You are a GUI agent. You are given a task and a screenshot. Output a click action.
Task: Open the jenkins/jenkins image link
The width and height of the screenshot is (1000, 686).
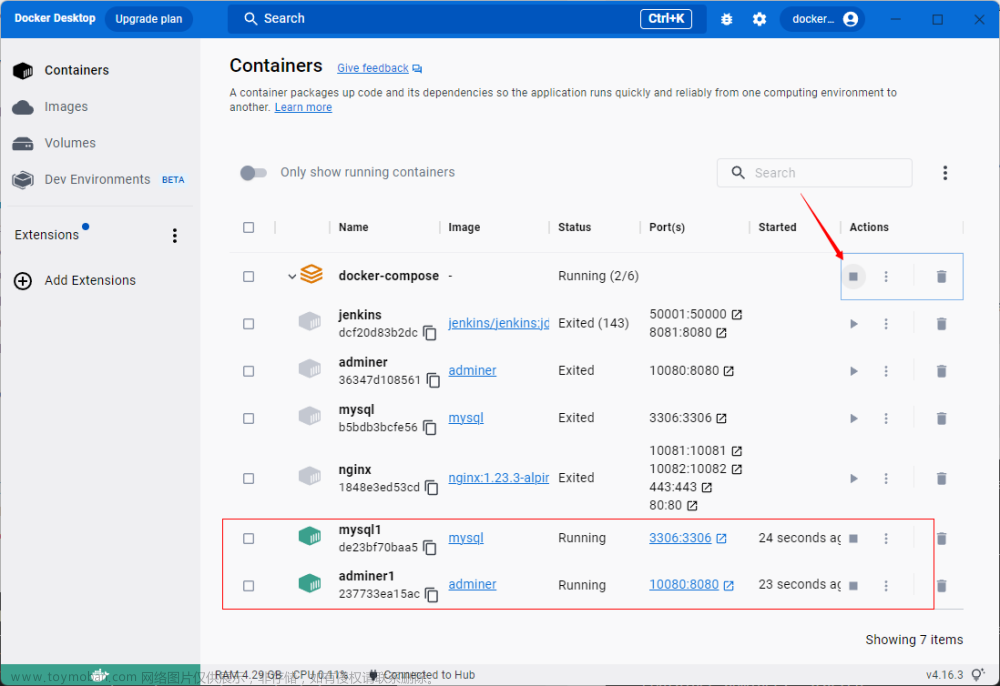pos(498,323)
